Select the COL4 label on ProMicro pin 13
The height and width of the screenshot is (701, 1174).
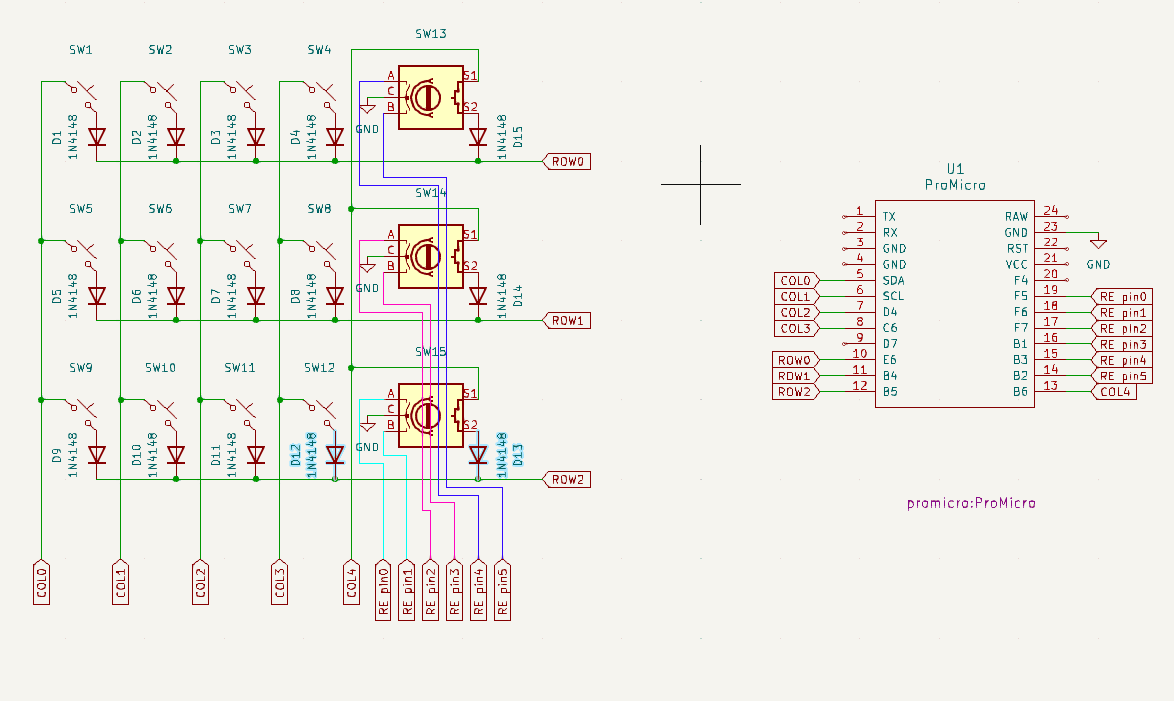point(1115,392)
